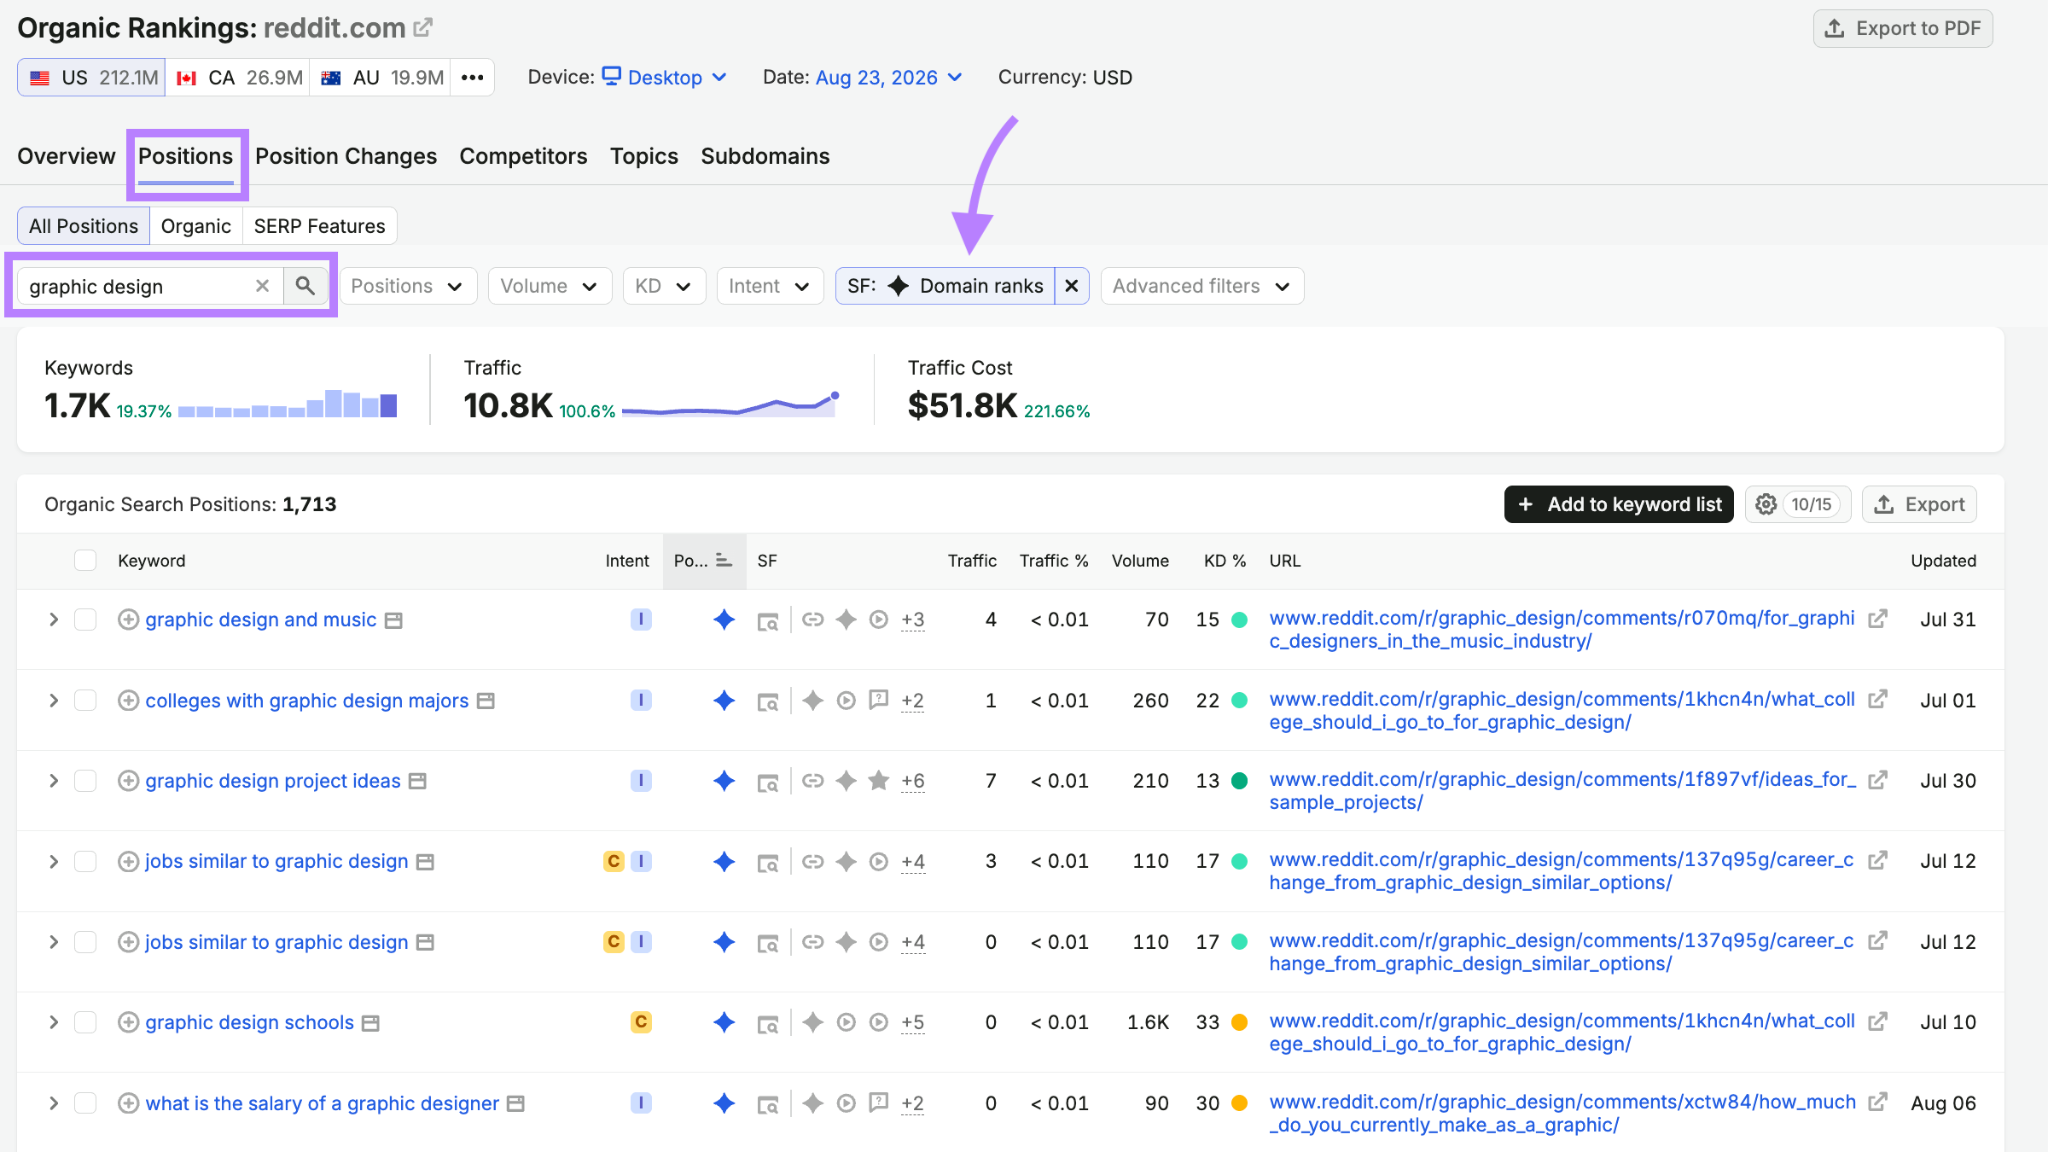The image size is (2048, 1152).
Task: Clear the graphic design search text
Action: [262, 286]
